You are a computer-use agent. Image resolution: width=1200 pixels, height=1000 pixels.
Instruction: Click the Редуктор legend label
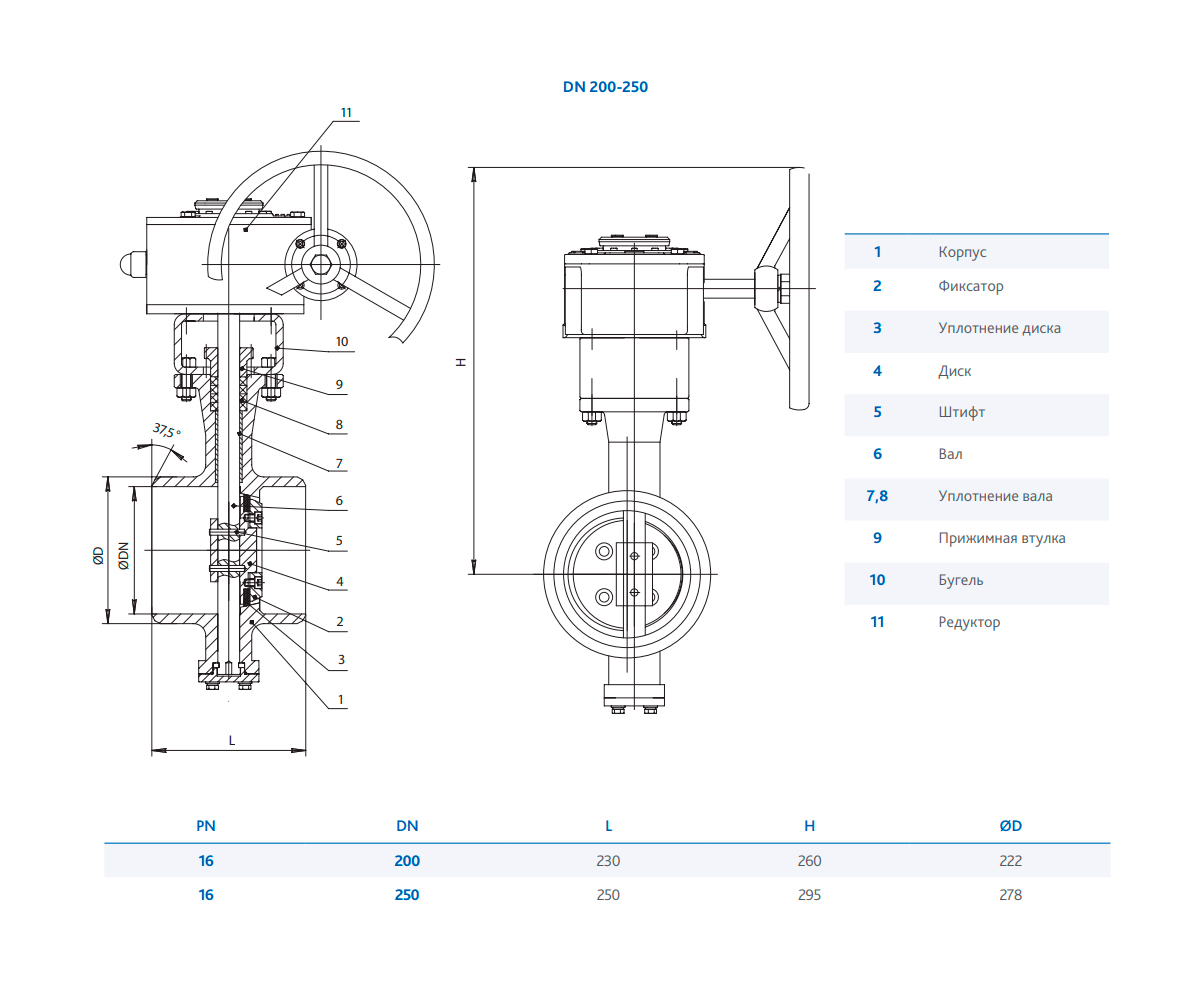pos(968,622)
